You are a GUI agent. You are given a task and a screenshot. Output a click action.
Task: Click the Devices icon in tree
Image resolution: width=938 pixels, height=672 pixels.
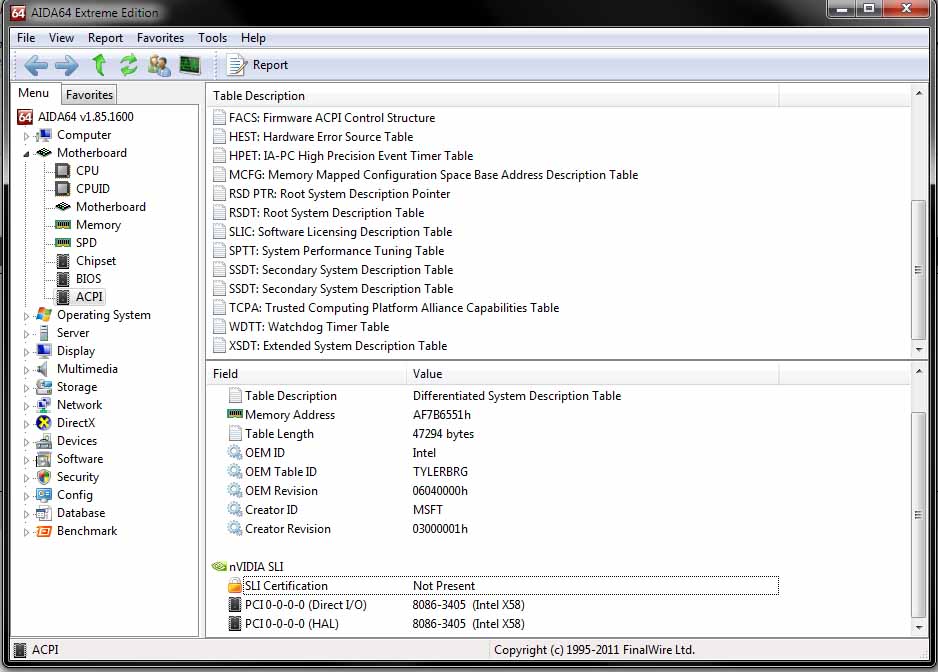click(x=43, y=441)
